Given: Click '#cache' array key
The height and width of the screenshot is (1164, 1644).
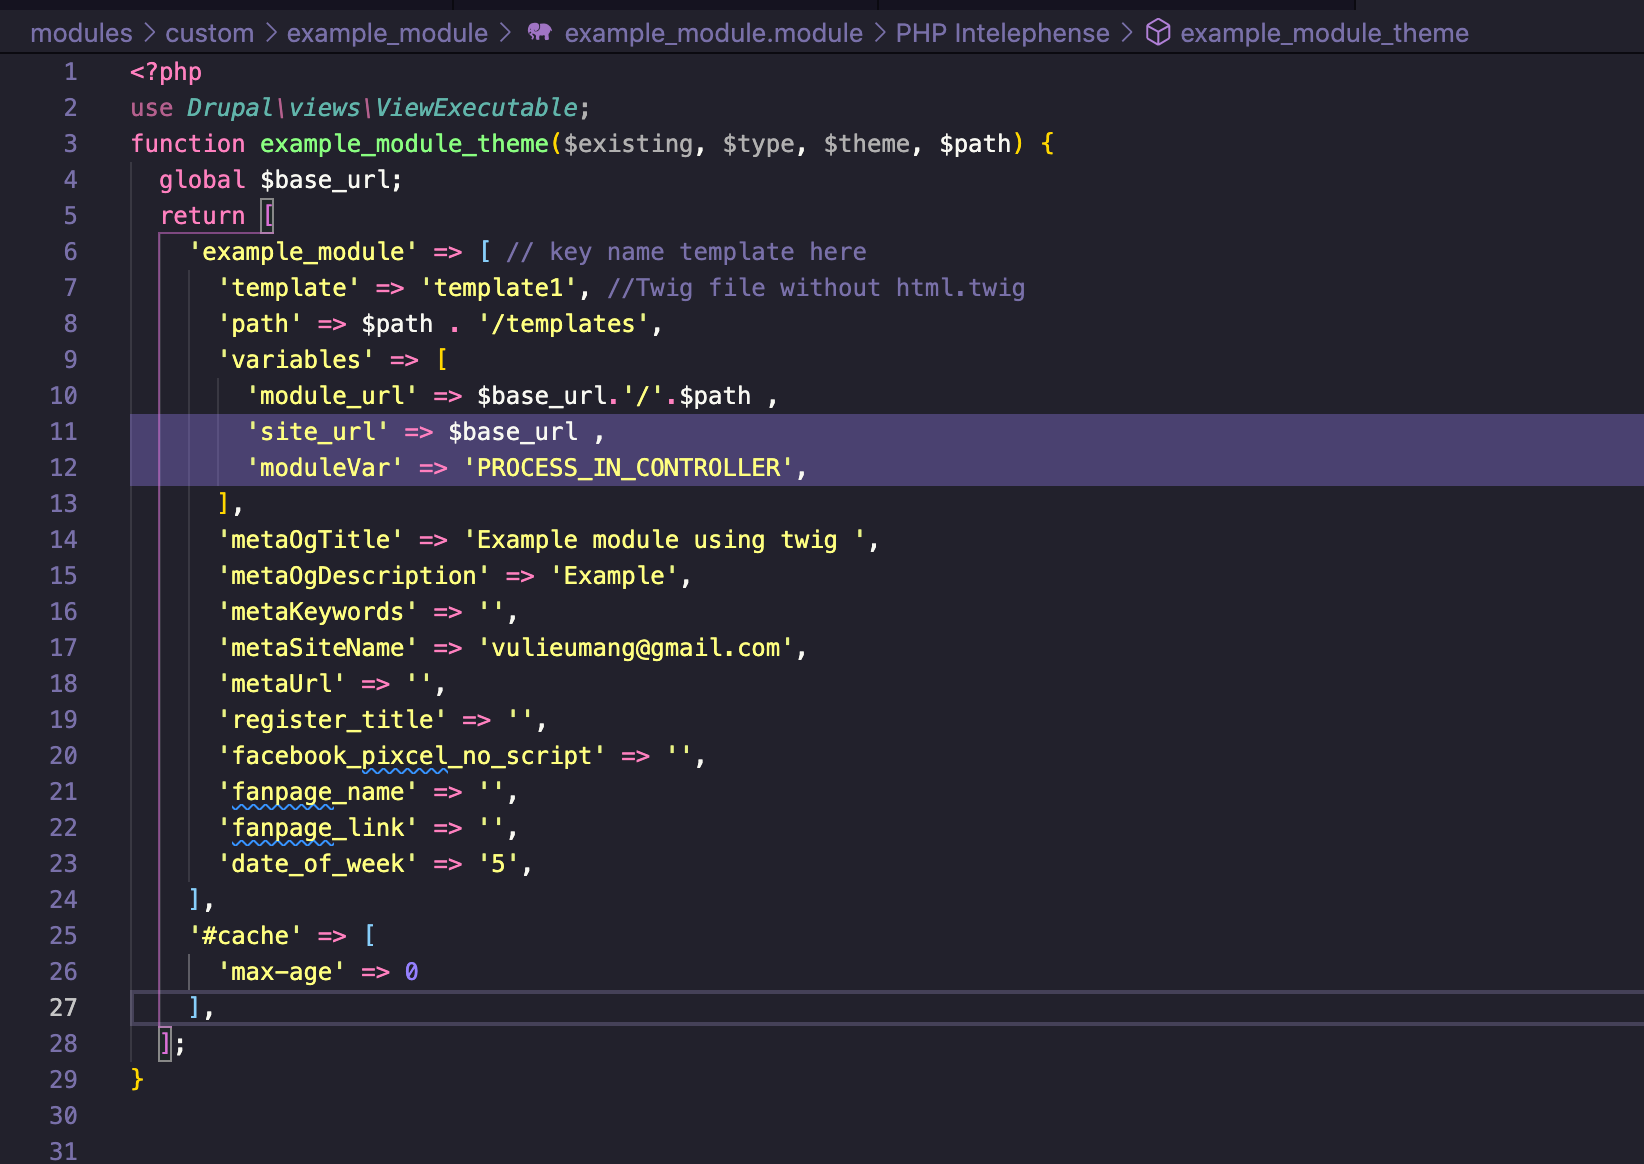Looking at the screenshot, I should [x=246, y=936].
